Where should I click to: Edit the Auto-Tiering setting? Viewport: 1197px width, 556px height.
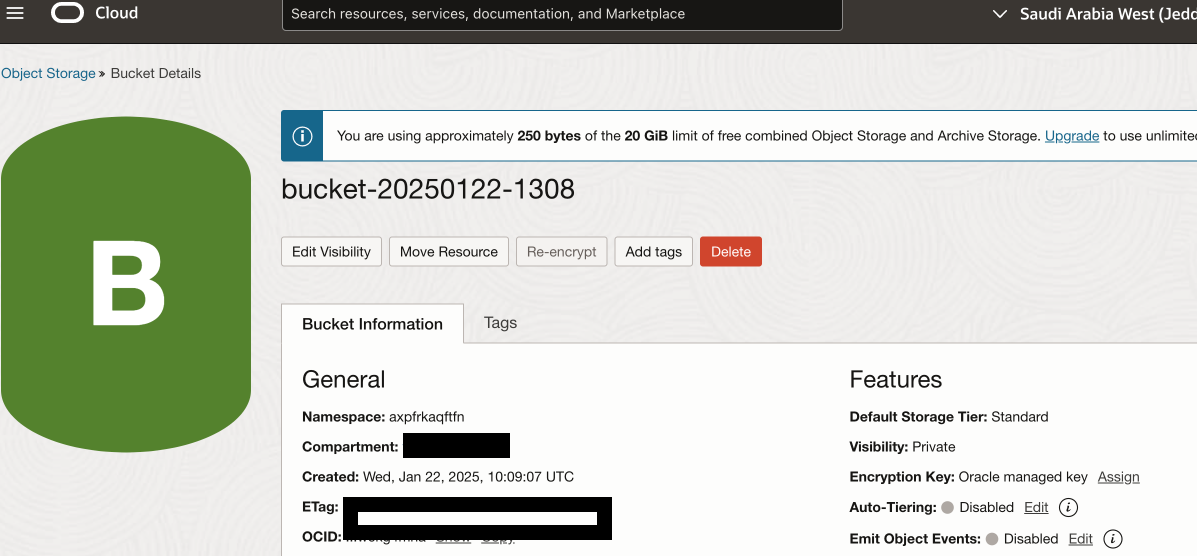click(1036, 507)
